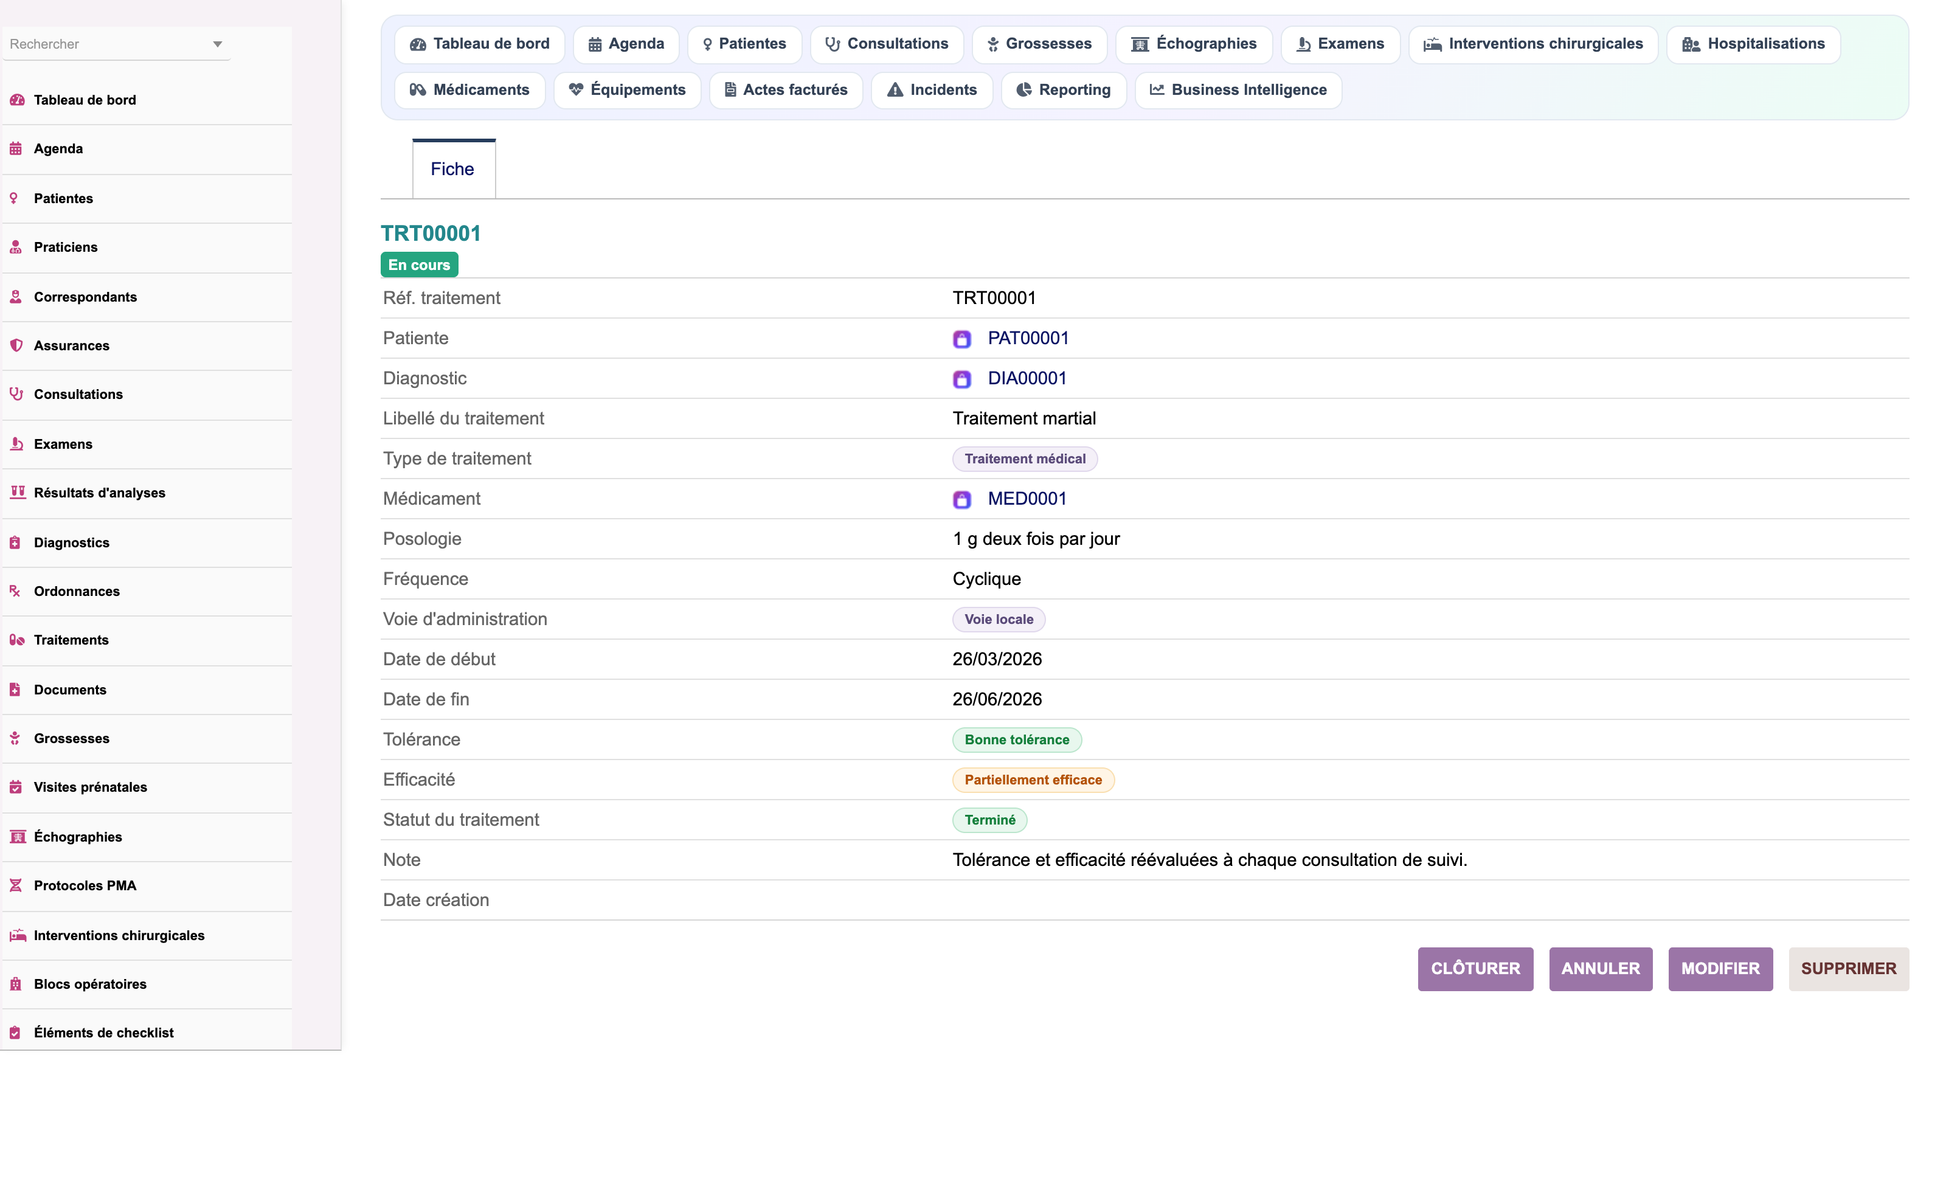Click the Échographies sidebar icon
Viewport: 1946px width, 1204px height.
17,837
